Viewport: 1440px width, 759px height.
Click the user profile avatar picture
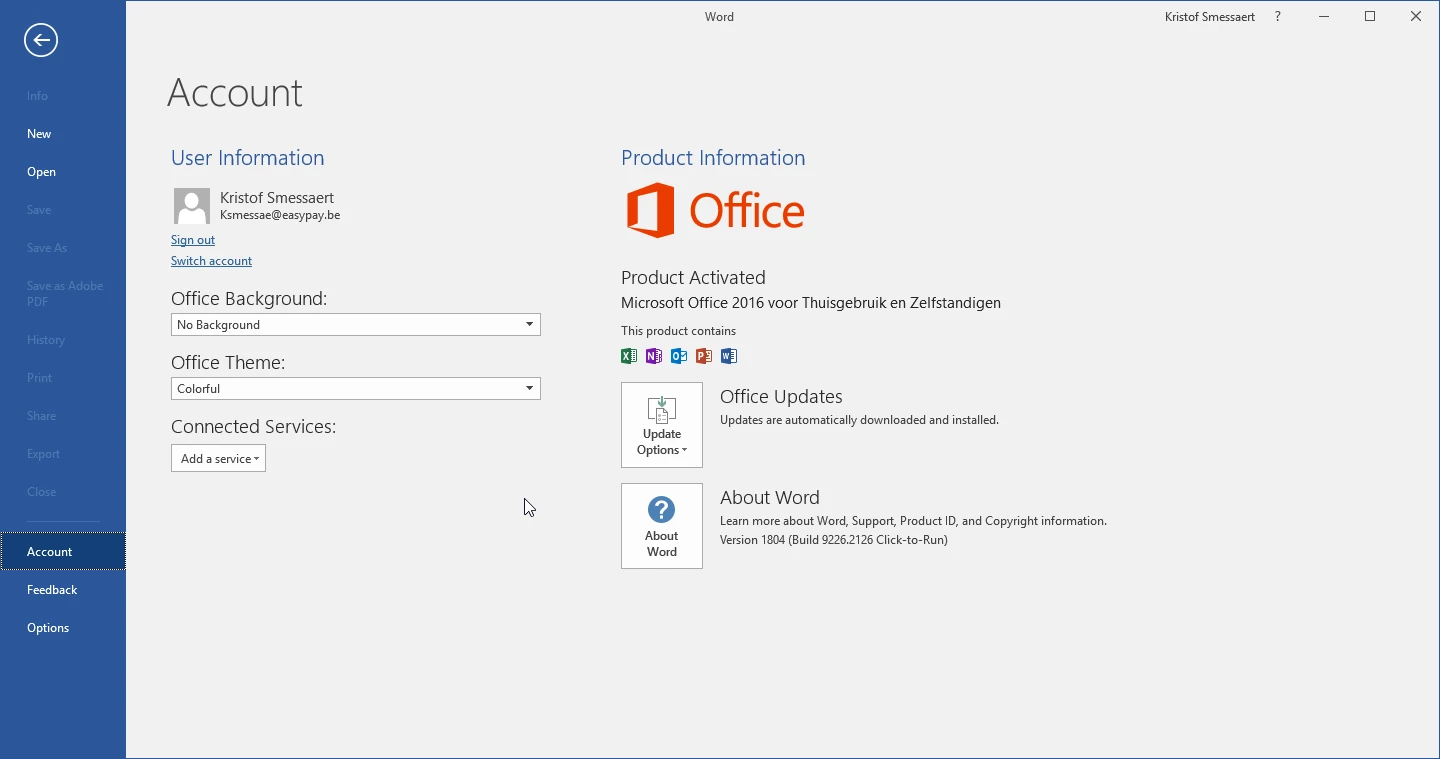pos(192,206)
